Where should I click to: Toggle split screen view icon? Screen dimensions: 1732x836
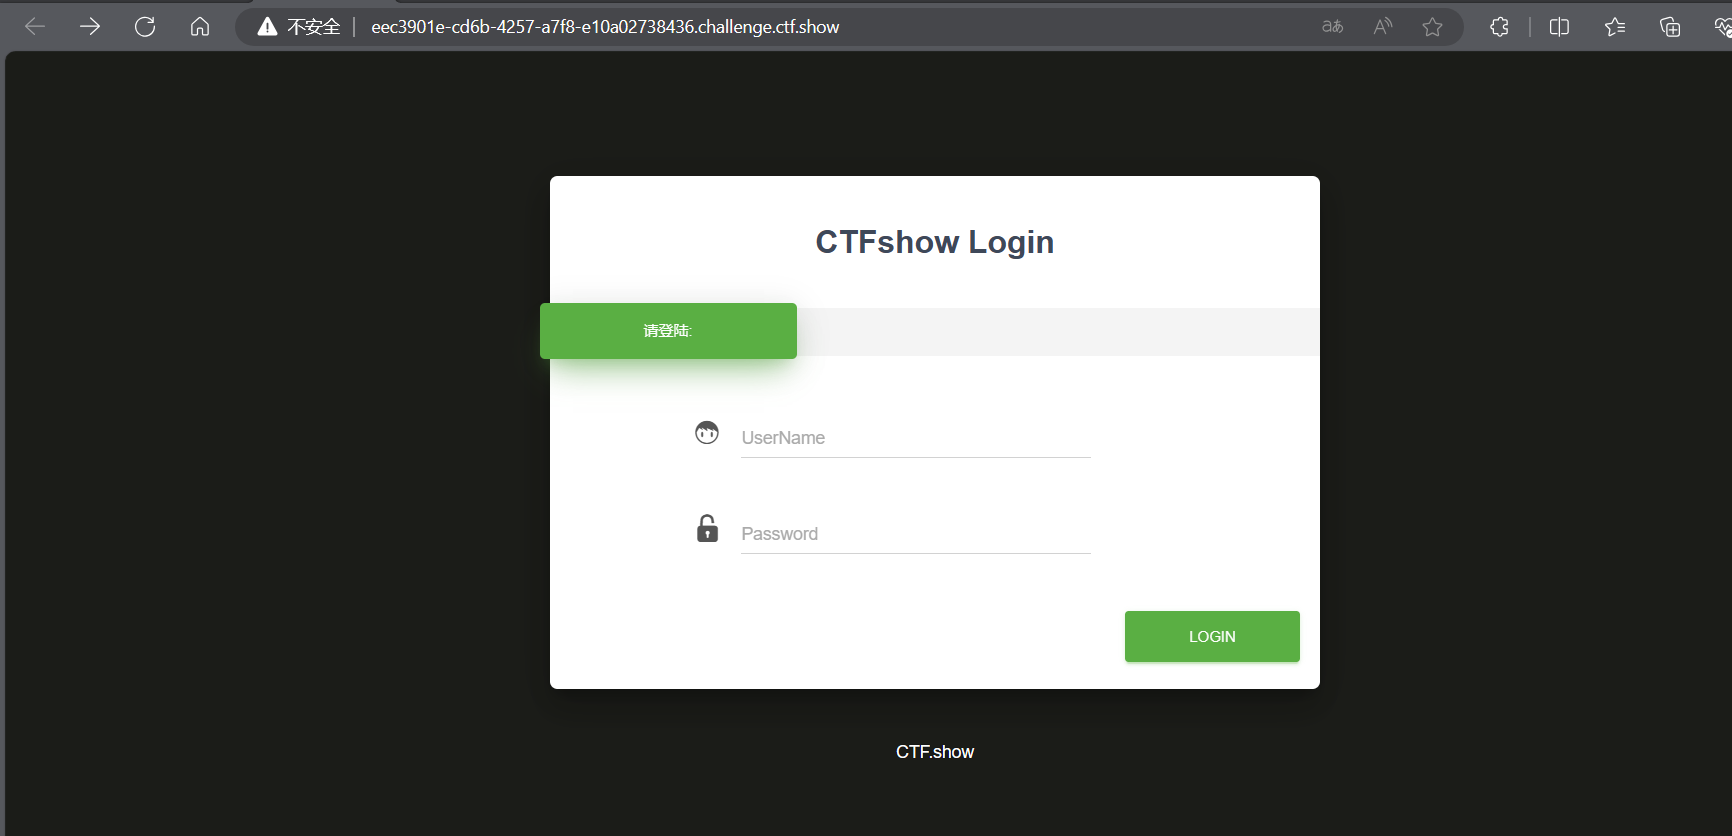[x=1559, y=27]
